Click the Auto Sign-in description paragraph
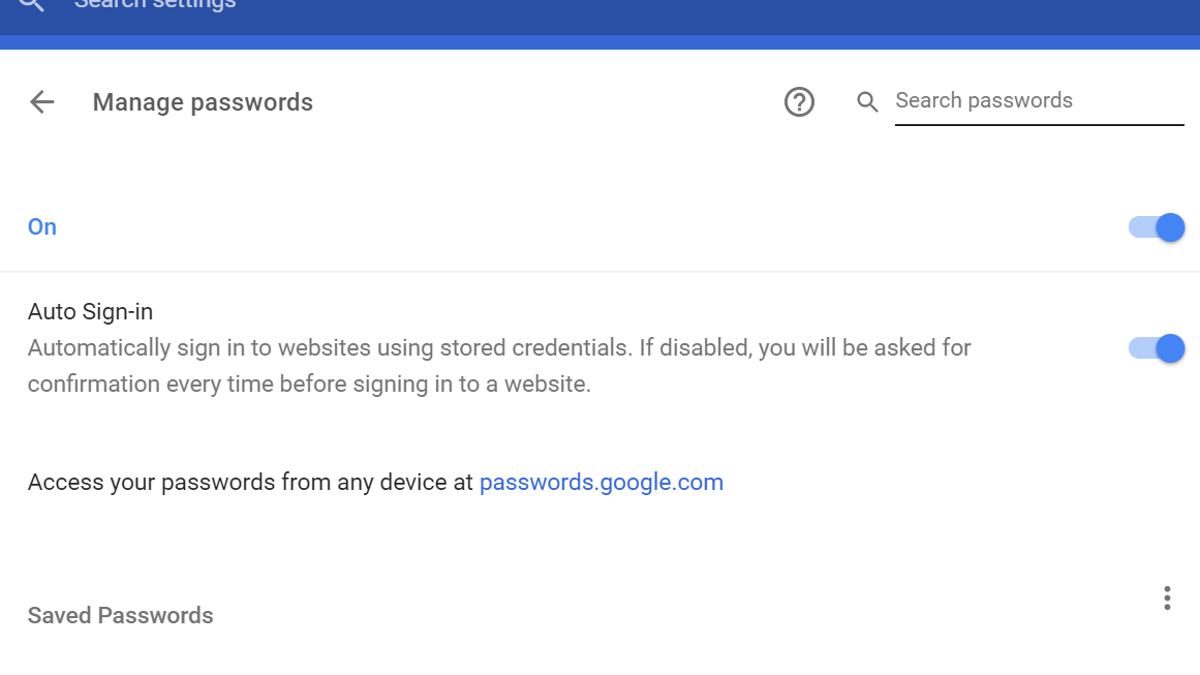This screenshot has height=675, width=1200. (x=499, y=366)
